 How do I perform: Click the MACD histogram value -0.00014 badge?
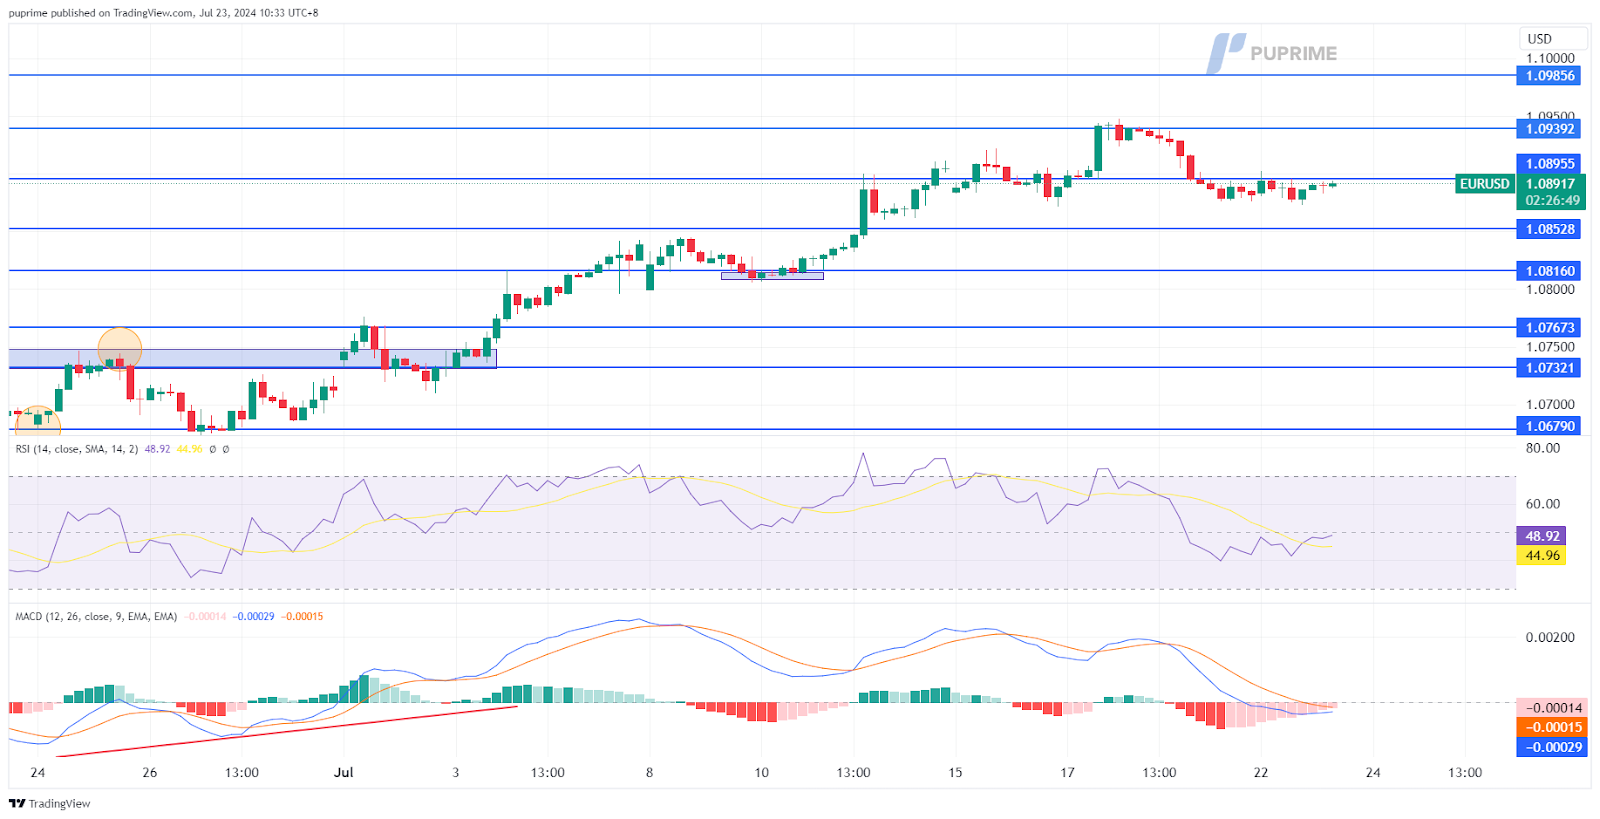(1552, 708)
